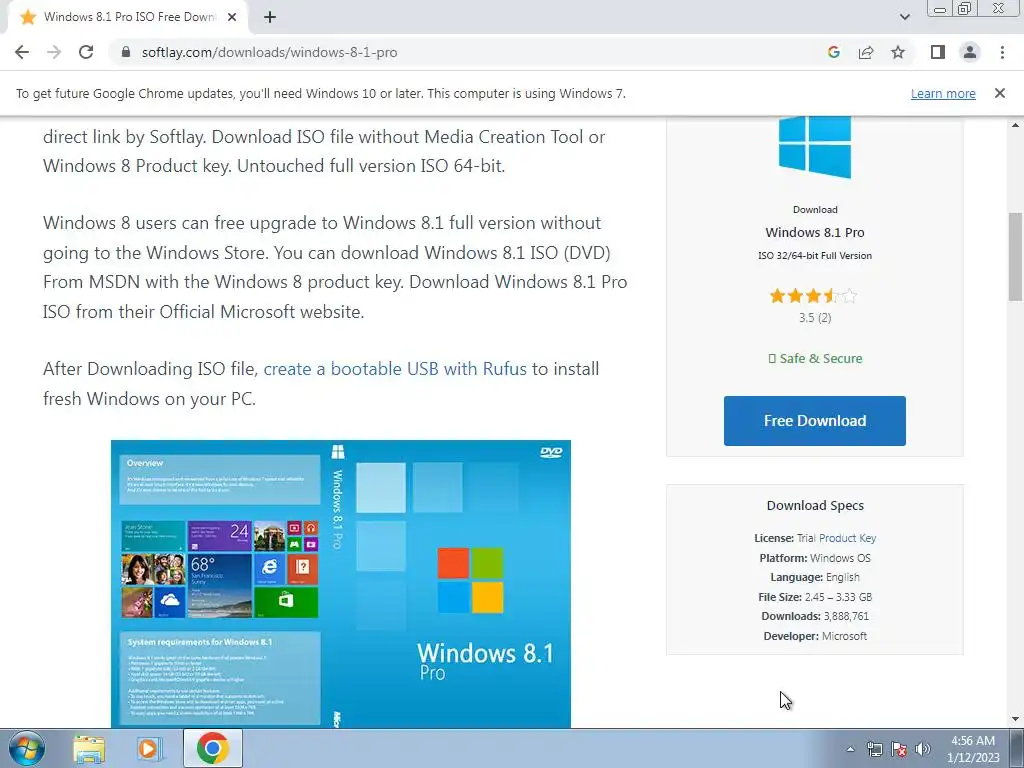Share this page icon
1024x768 pixels.
coord(866,52)
